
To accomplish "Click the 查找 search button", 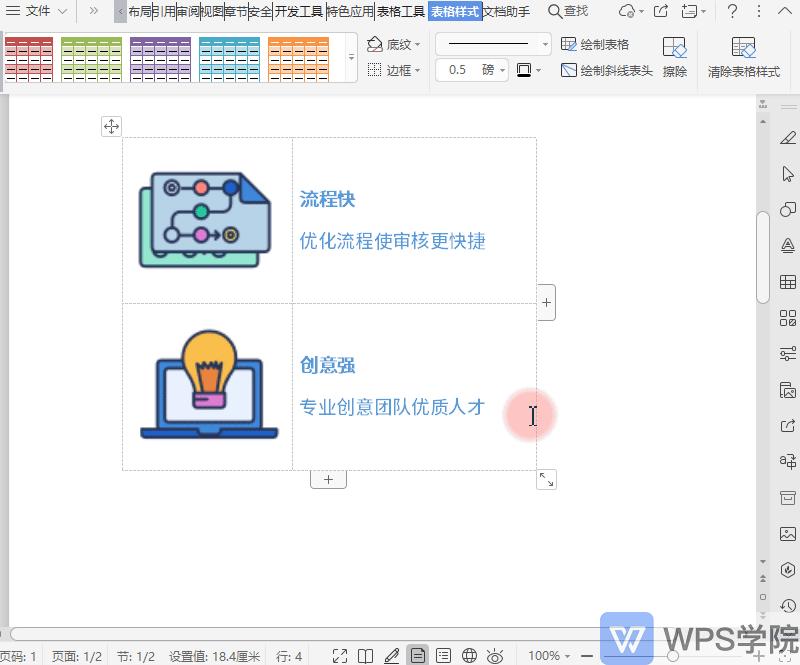I will 568,12.
